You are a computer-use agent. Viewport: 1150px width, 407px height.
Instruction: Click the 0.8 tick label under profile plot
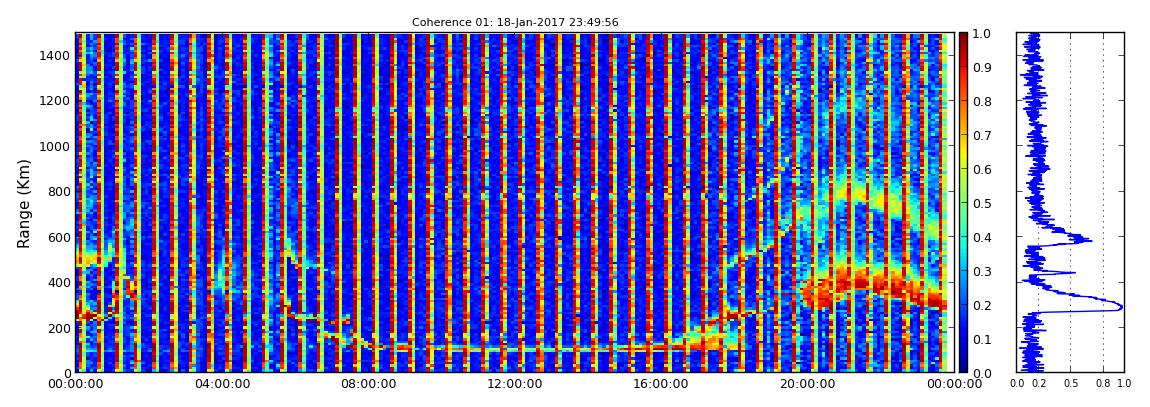[1103, 384]
